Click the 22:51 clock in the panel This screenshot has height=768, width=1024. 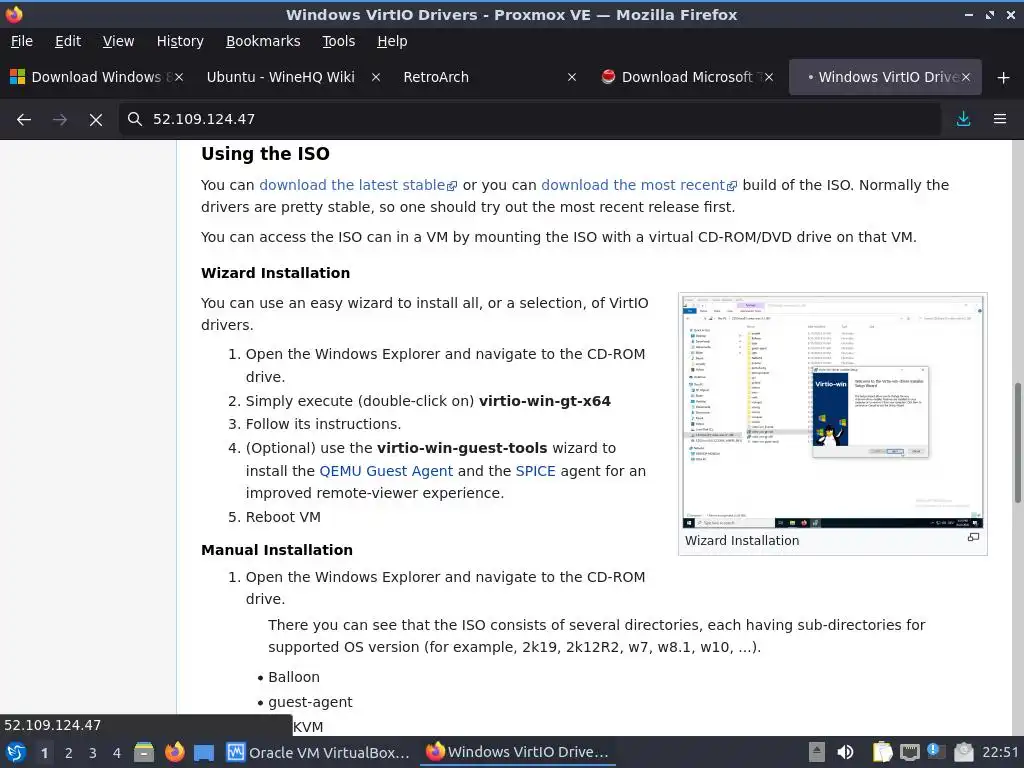point(1000,752)
